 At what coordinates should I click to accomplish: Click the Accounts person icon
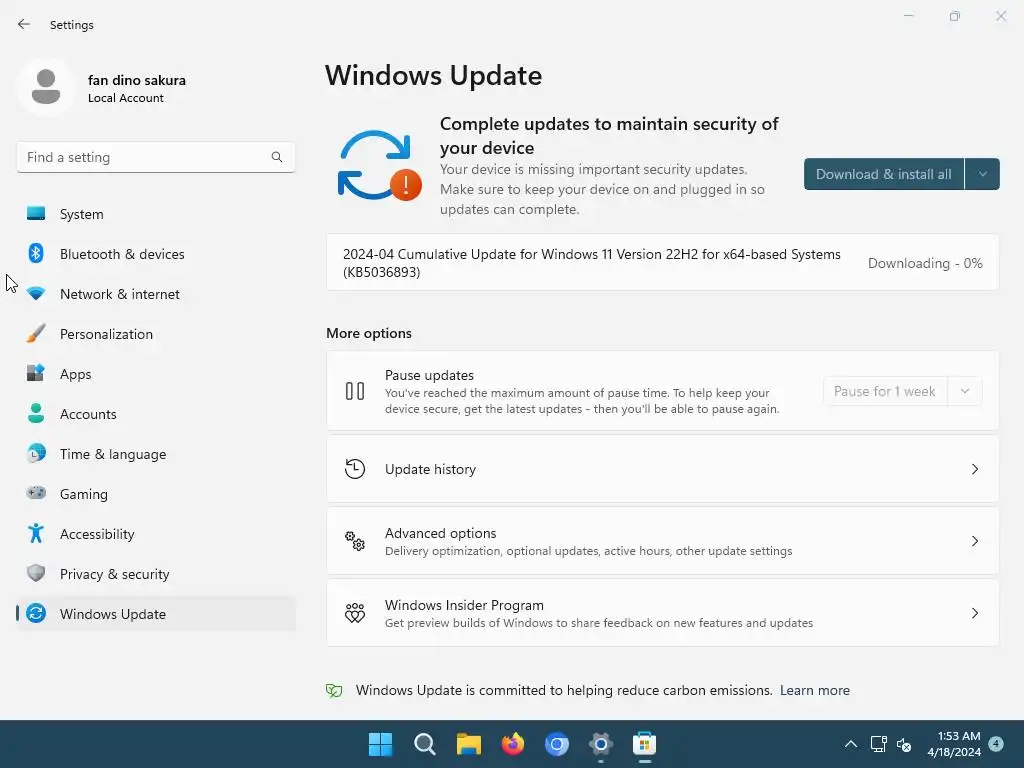(x=36, y=413)
